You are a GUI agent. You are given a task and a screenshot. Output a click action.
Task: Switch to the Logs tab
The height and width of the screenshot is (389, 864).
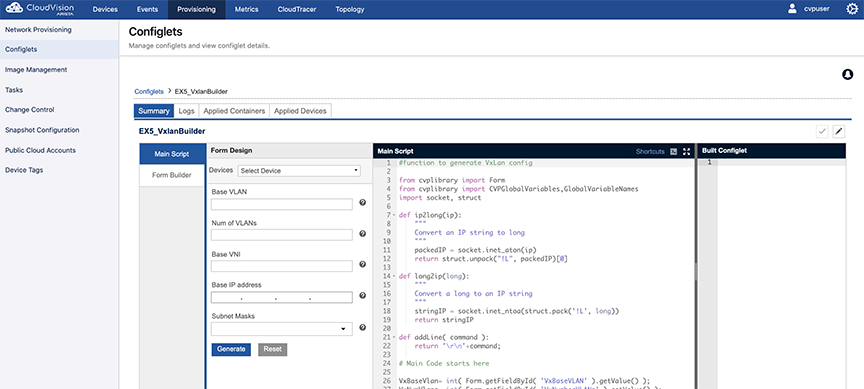tap(186, 111)
